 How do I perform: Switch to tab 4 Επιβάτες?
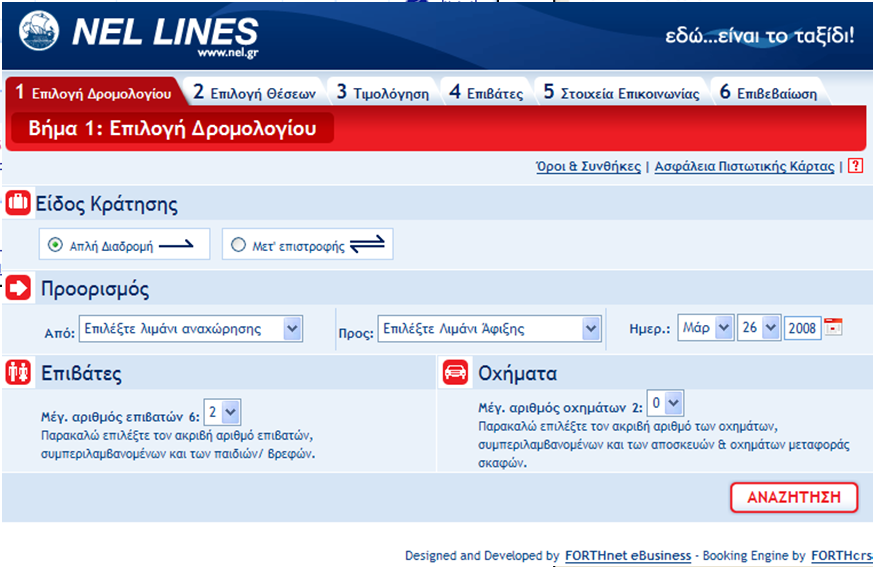click(x=487, y=92)
